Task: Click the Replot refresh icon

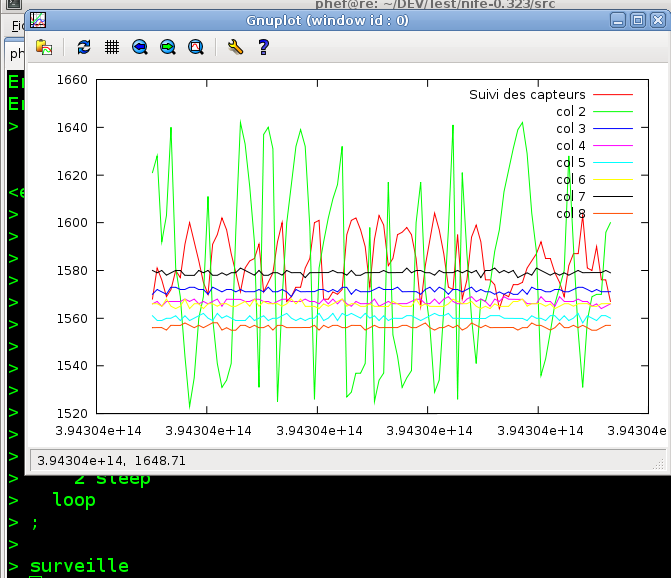Action: [84, 46]
